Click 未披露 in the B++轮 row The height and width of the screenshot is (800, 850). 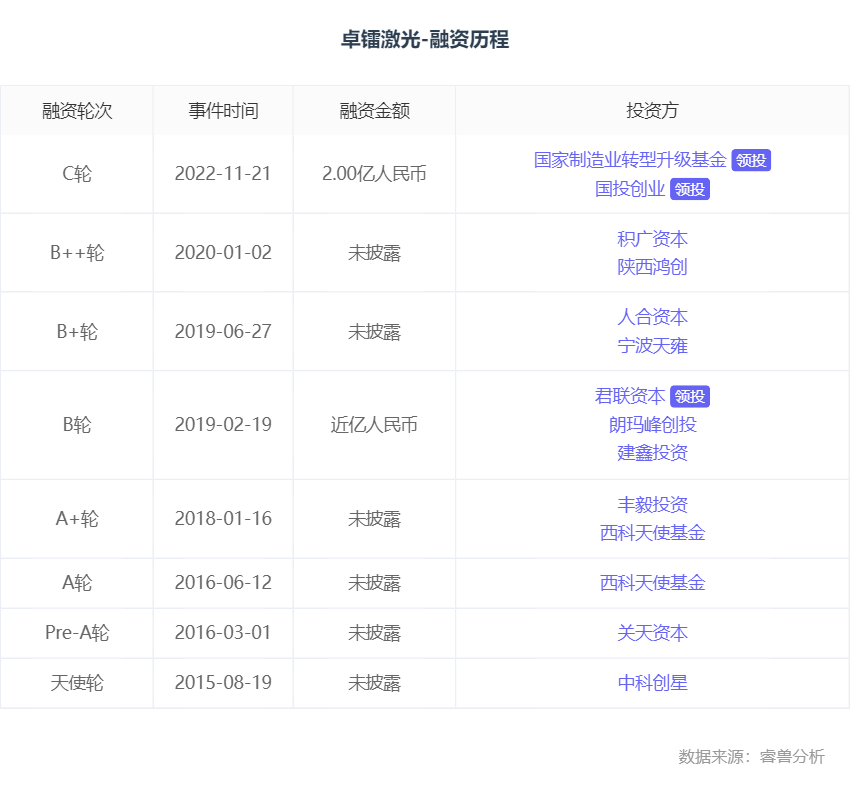(374, 253)
